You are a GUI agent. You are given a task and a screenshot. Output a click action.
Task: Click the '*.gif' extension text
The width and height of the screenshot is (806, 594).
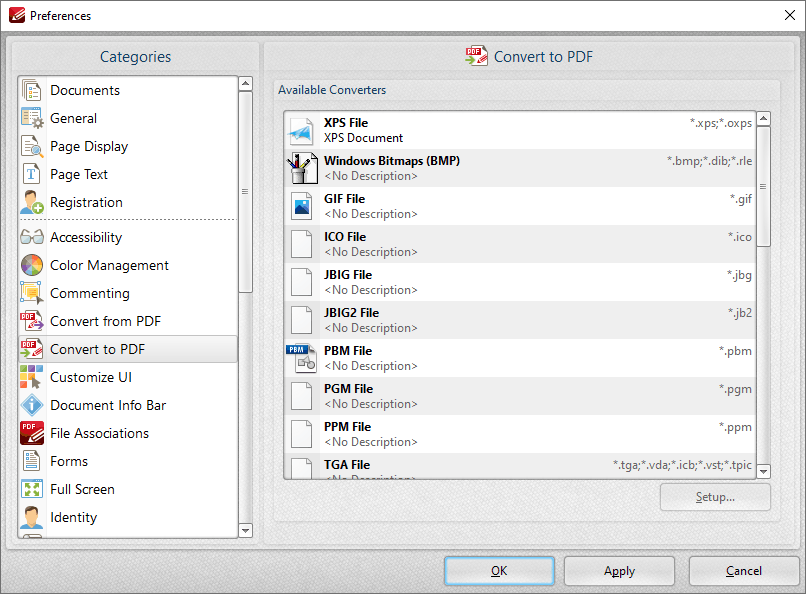click(741, 199)
